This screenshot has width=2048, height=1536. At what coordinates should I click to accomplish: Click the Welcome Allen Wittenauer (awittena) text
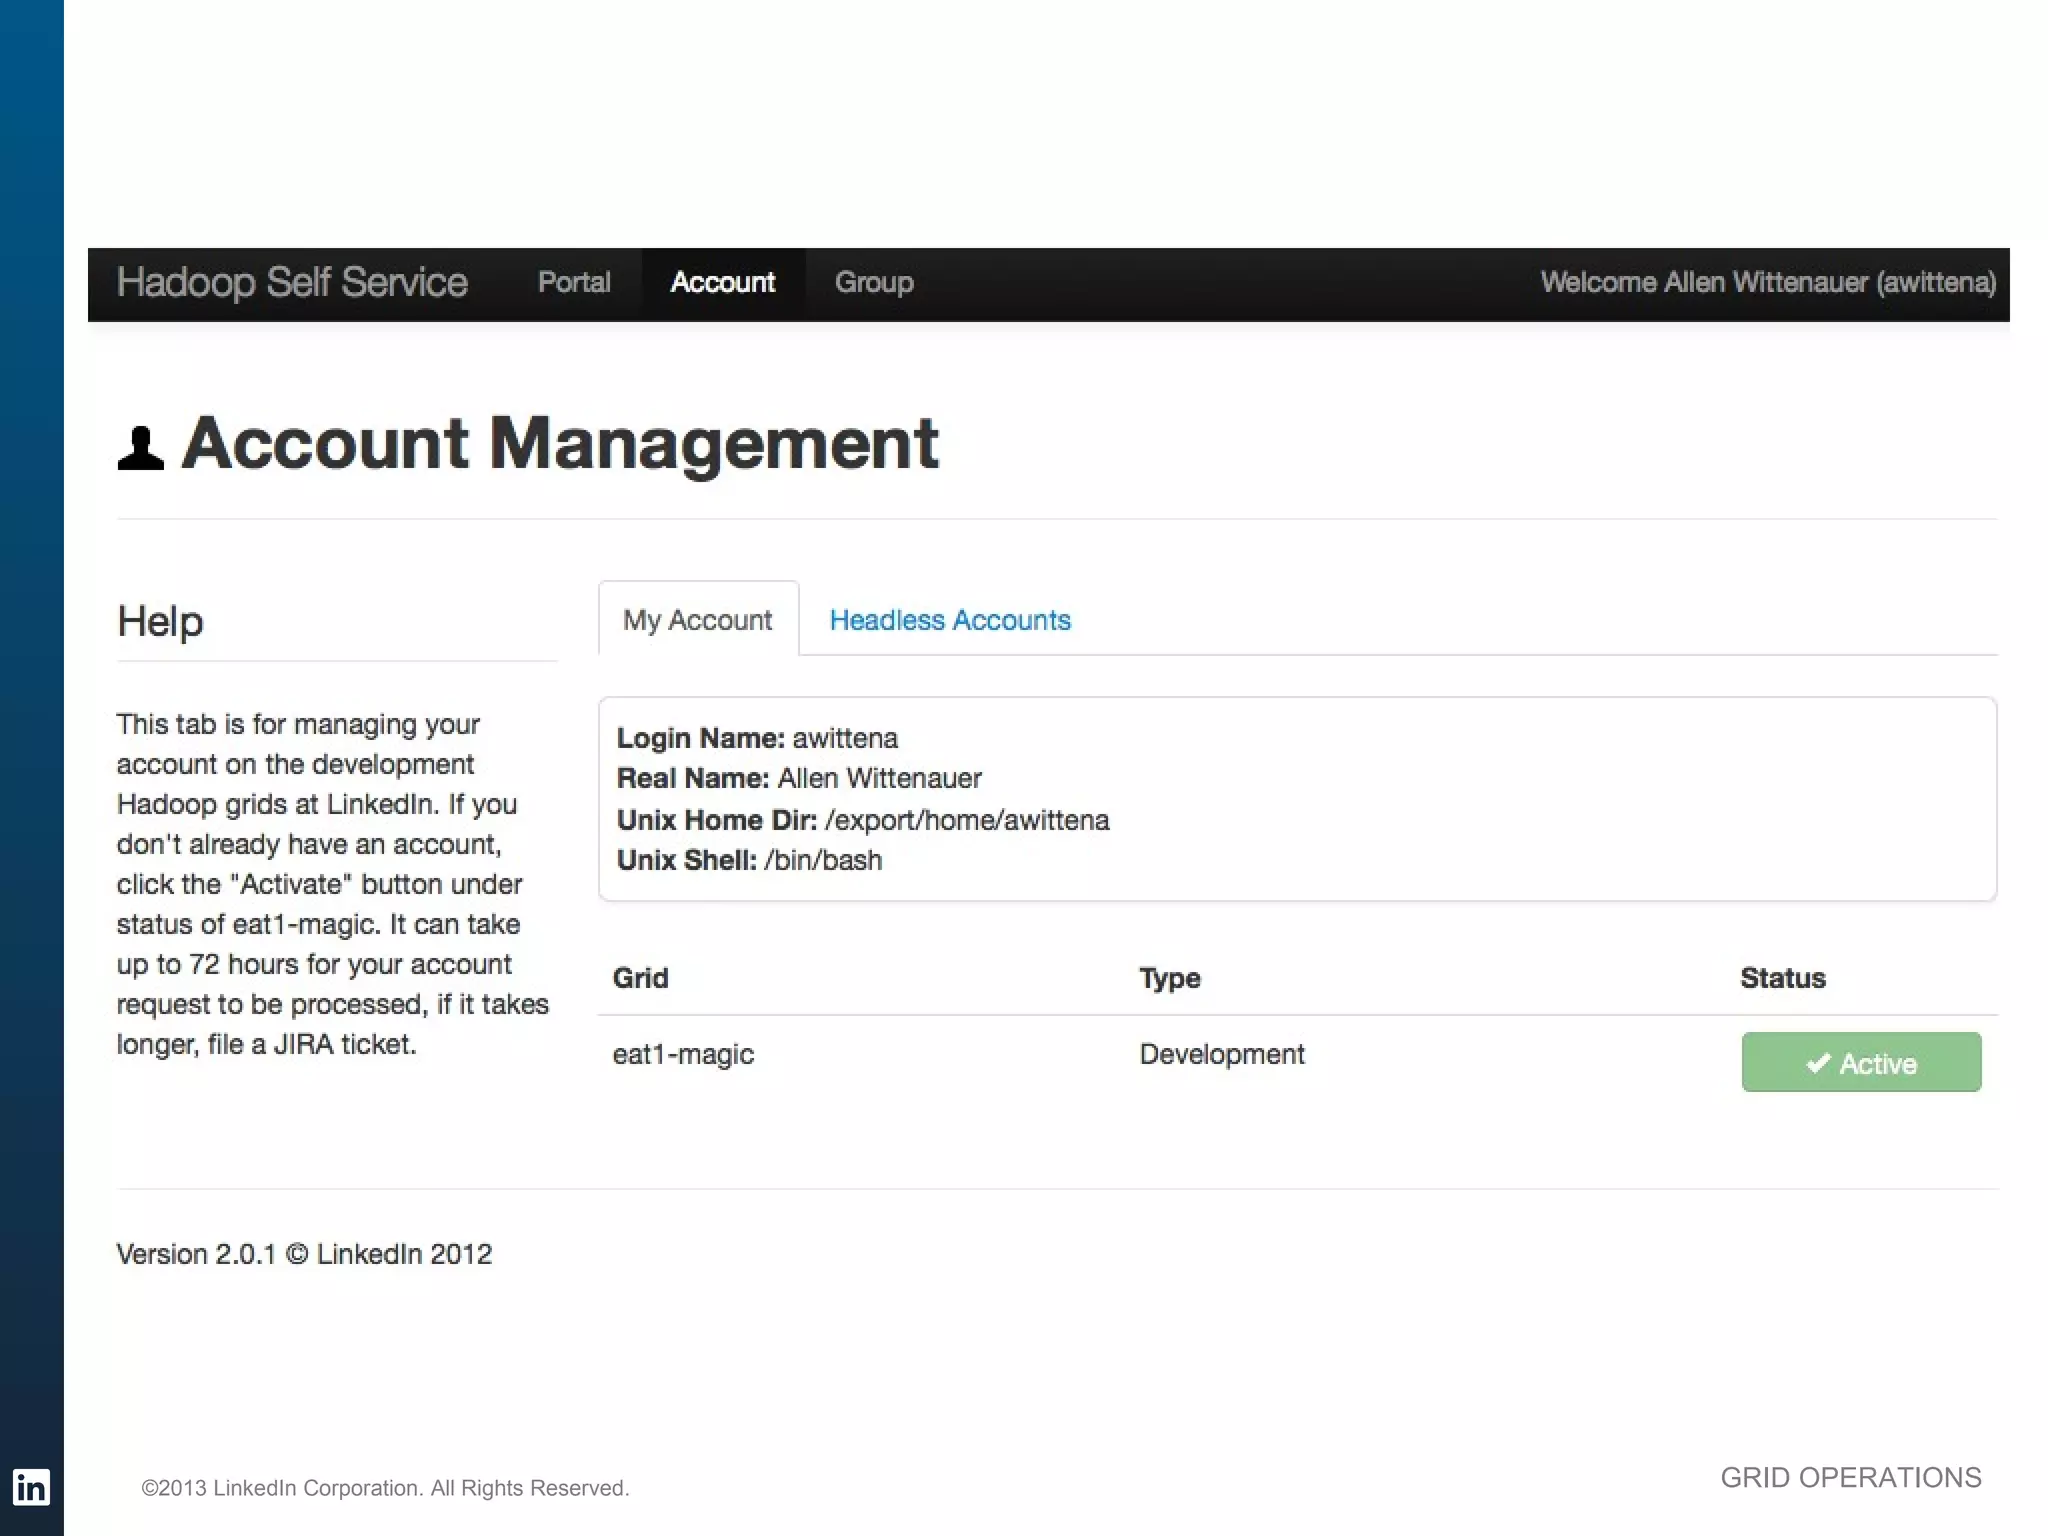[1768, 283]
